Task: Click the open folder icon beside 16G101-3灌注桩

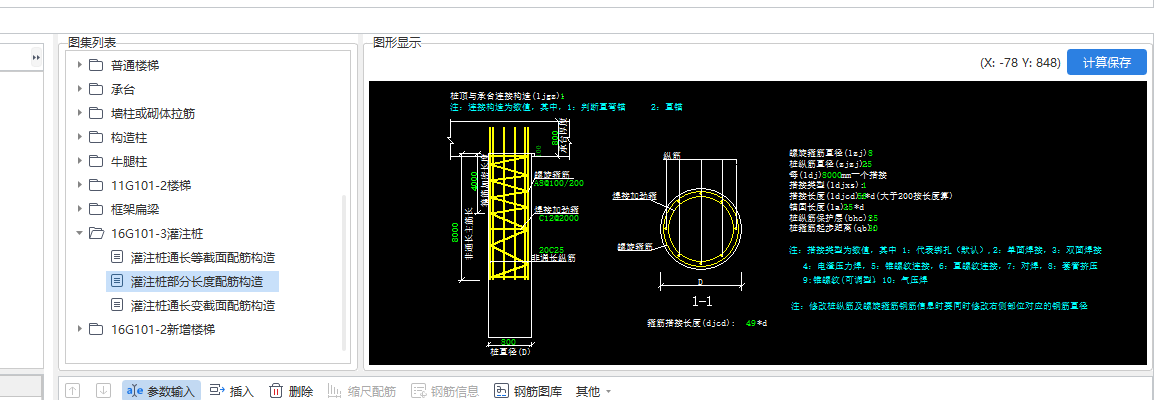Action: (x=96, y=234)
